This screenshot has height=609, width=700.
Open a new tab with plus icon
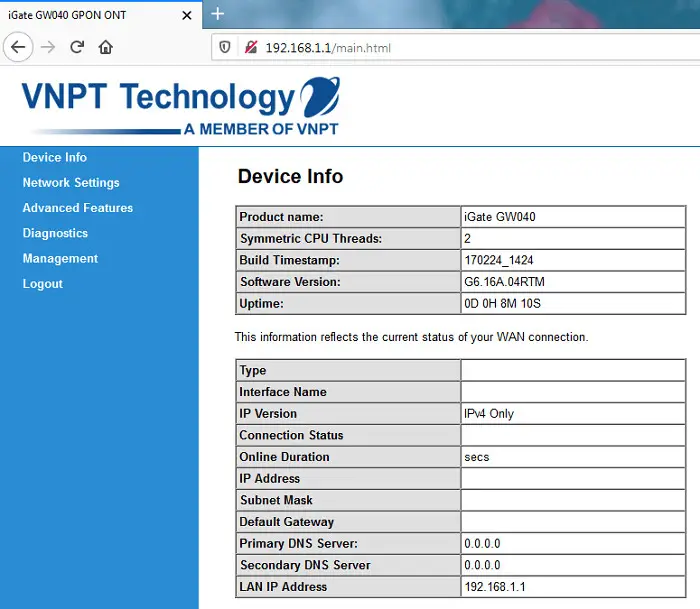[x=217, y=14]
